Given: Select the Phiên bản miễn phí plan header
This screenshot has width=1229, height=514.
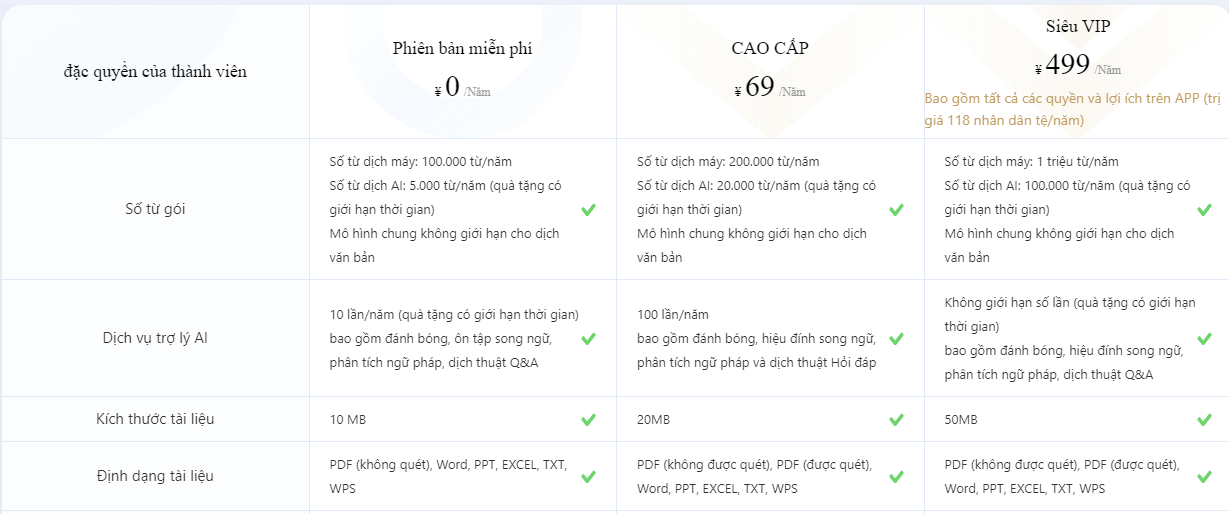Looking at the screenshot, I should 469,49.
